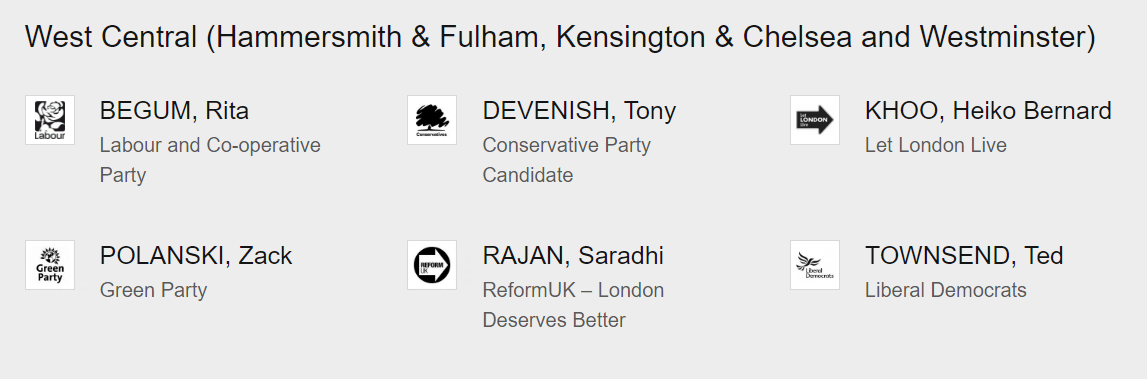Click Conservative Party Candidate description text
Image resolution: width=1147 pixels, height=379 pixels.
[x=566, y=160]
